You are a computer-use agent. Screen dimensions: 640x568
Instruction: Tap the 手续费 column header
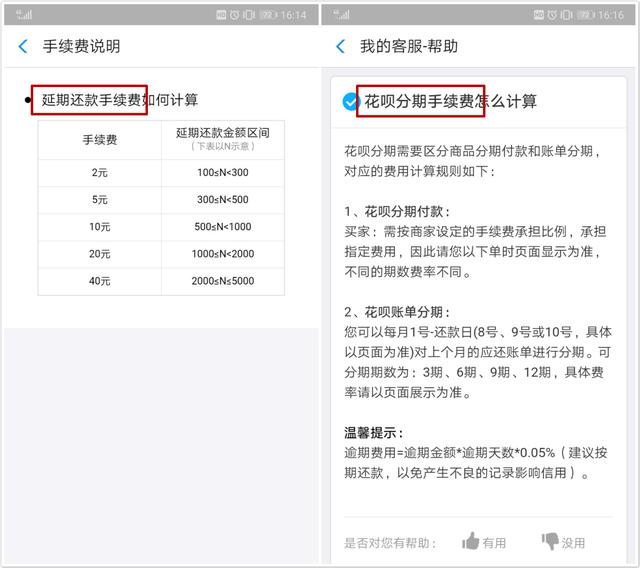100,140
